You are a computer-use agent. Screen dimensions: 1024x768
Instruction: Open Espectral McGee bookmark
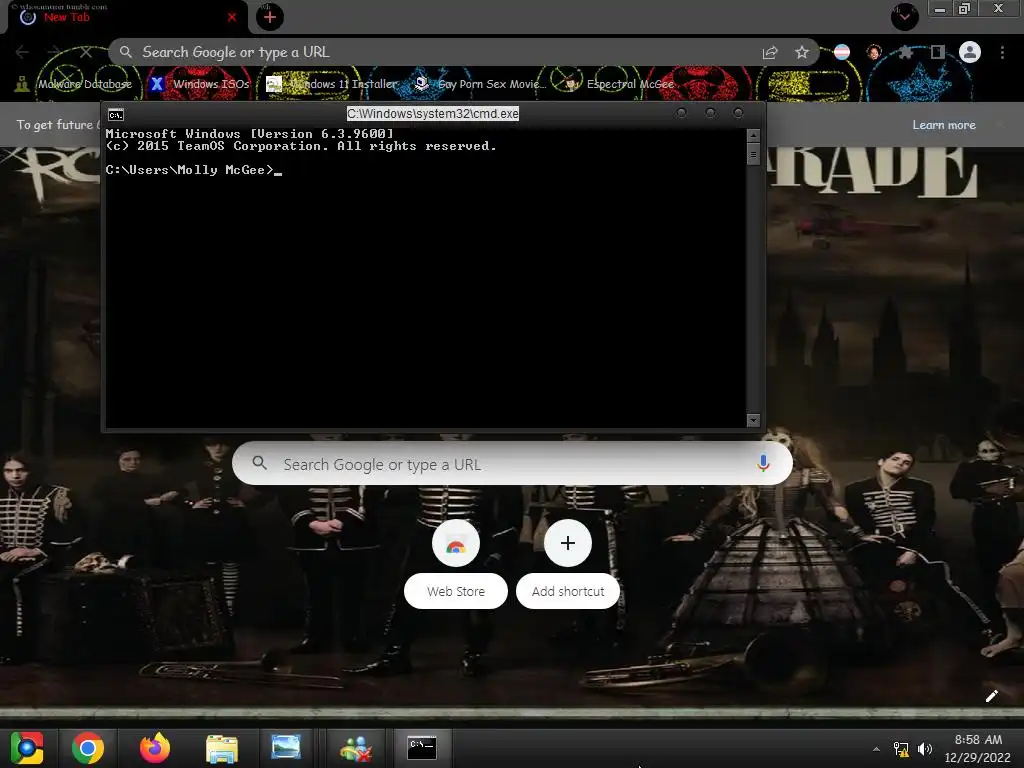(618, 84)
